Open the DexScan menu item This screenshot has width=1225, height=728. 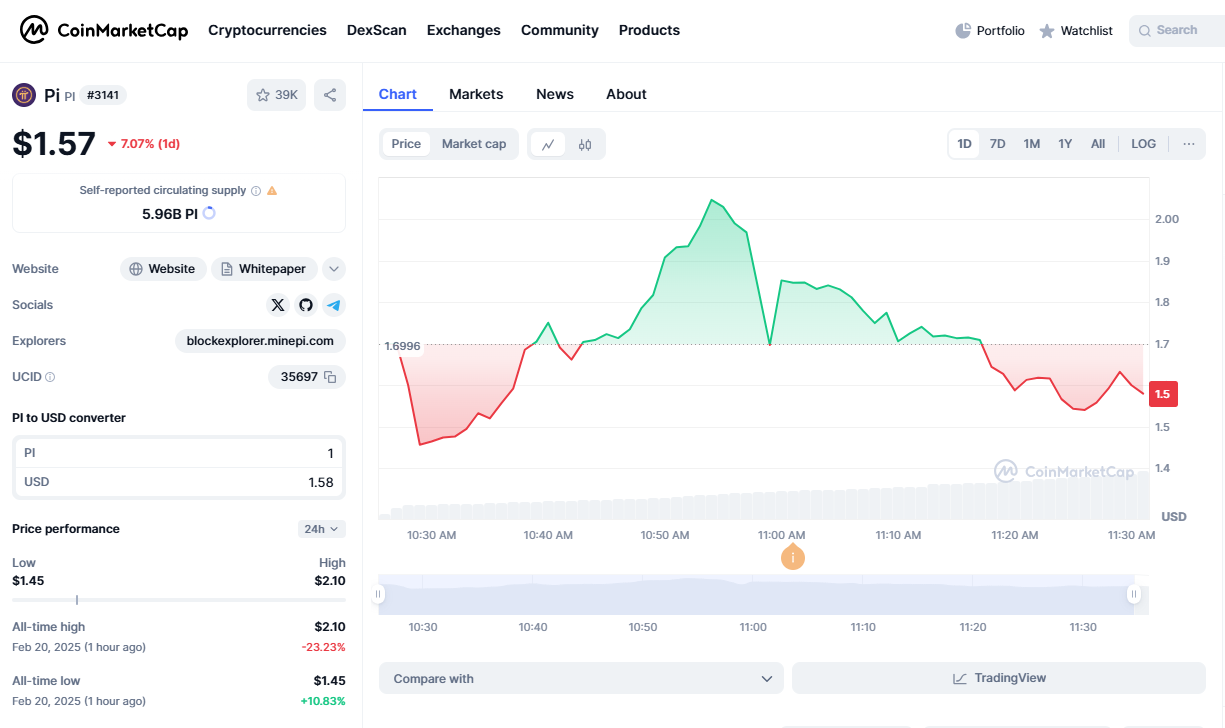point(377,30)
